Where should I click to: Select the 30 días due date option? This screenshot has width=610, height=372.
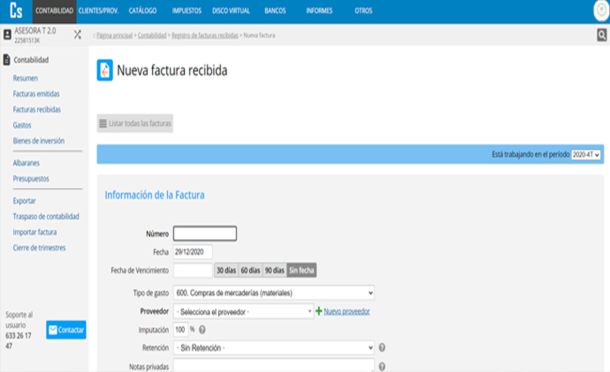pos(226,270)
